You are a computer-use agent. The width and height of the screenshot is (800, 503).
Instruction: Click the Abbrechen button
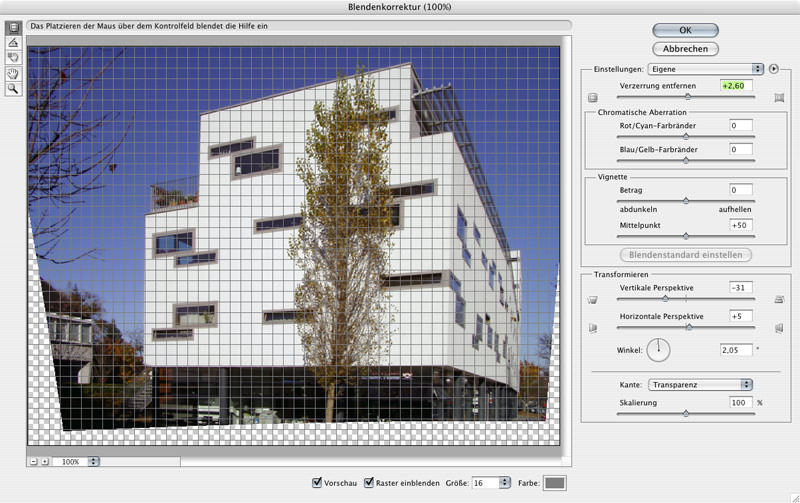[x=685, y=49]
